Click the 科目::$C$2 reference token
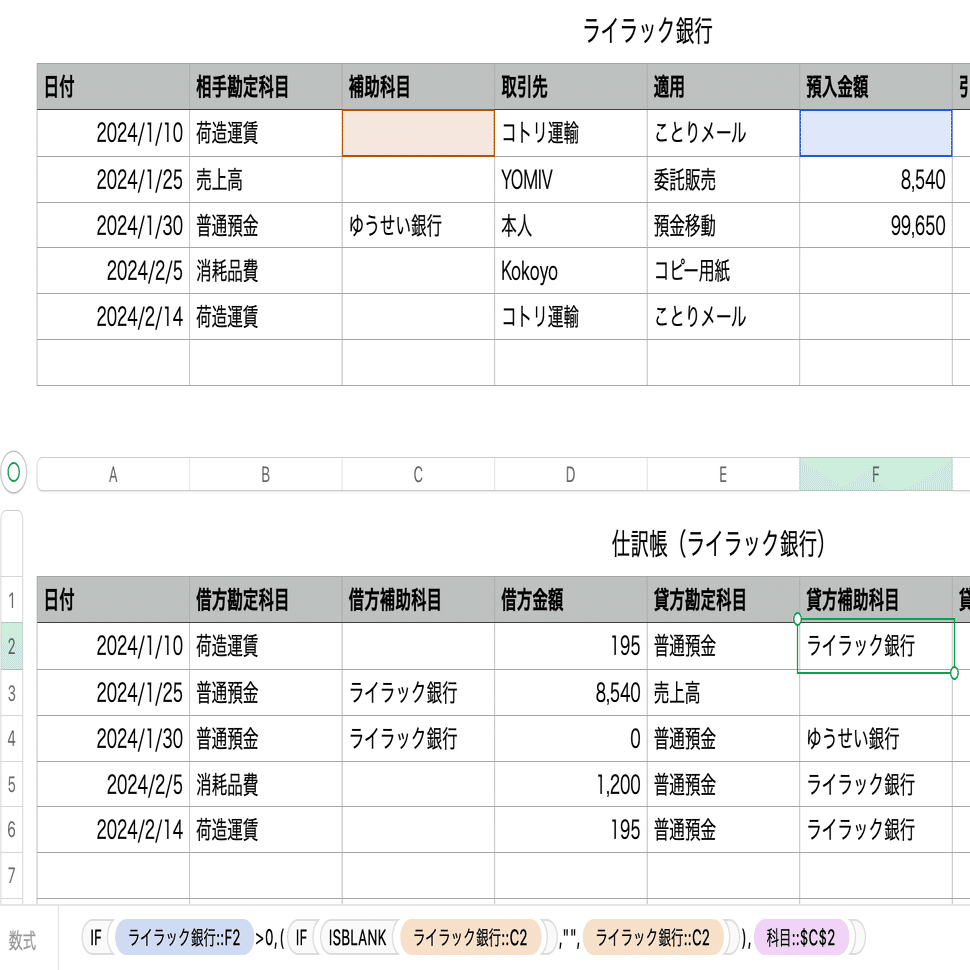Viewport: 970px width, 970px height. (806, 938)
